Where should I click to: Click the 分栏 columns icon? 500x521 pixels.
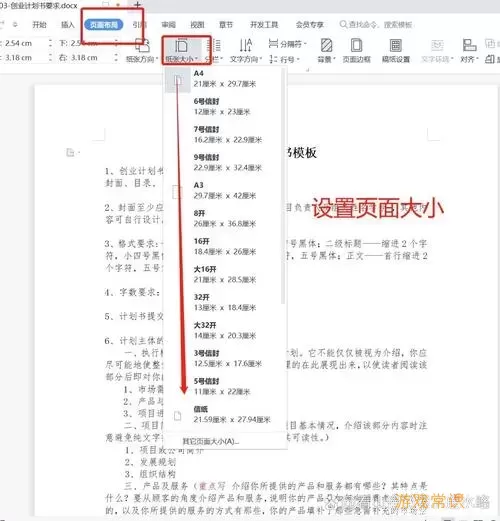click(213, 50)
